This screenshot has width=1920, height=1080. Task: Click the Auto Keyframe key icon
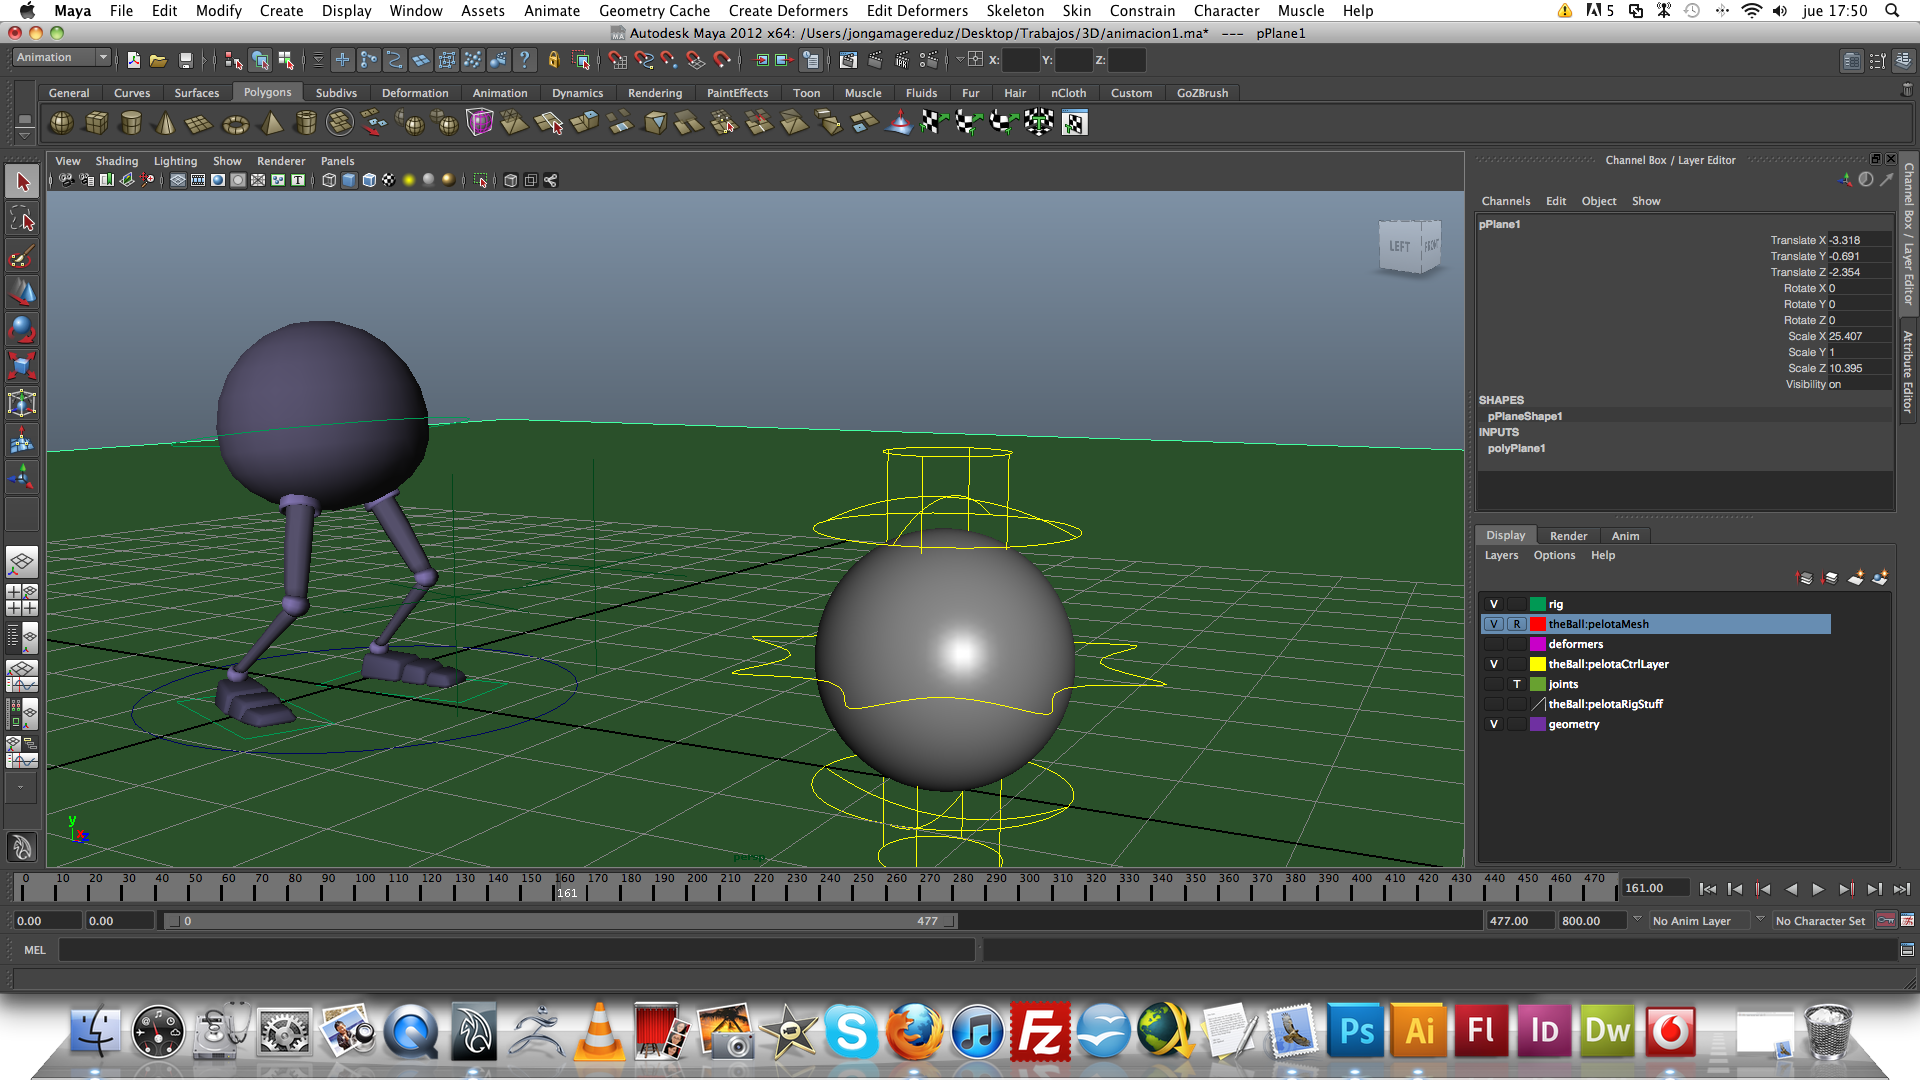1886,921
